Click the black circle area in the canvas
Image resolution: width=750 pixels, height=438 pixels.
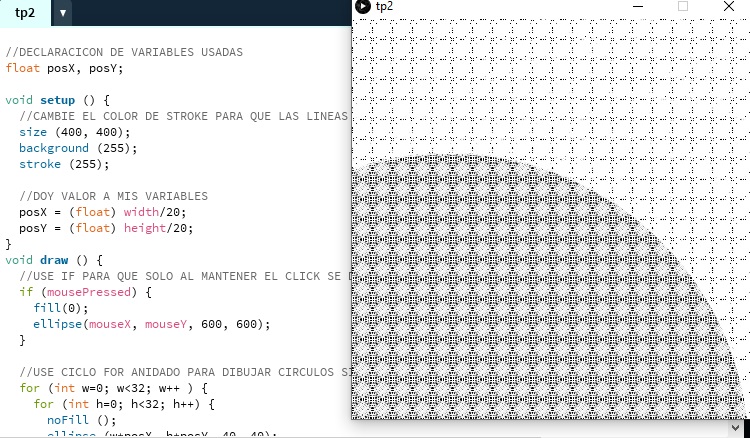pos(480,300)
